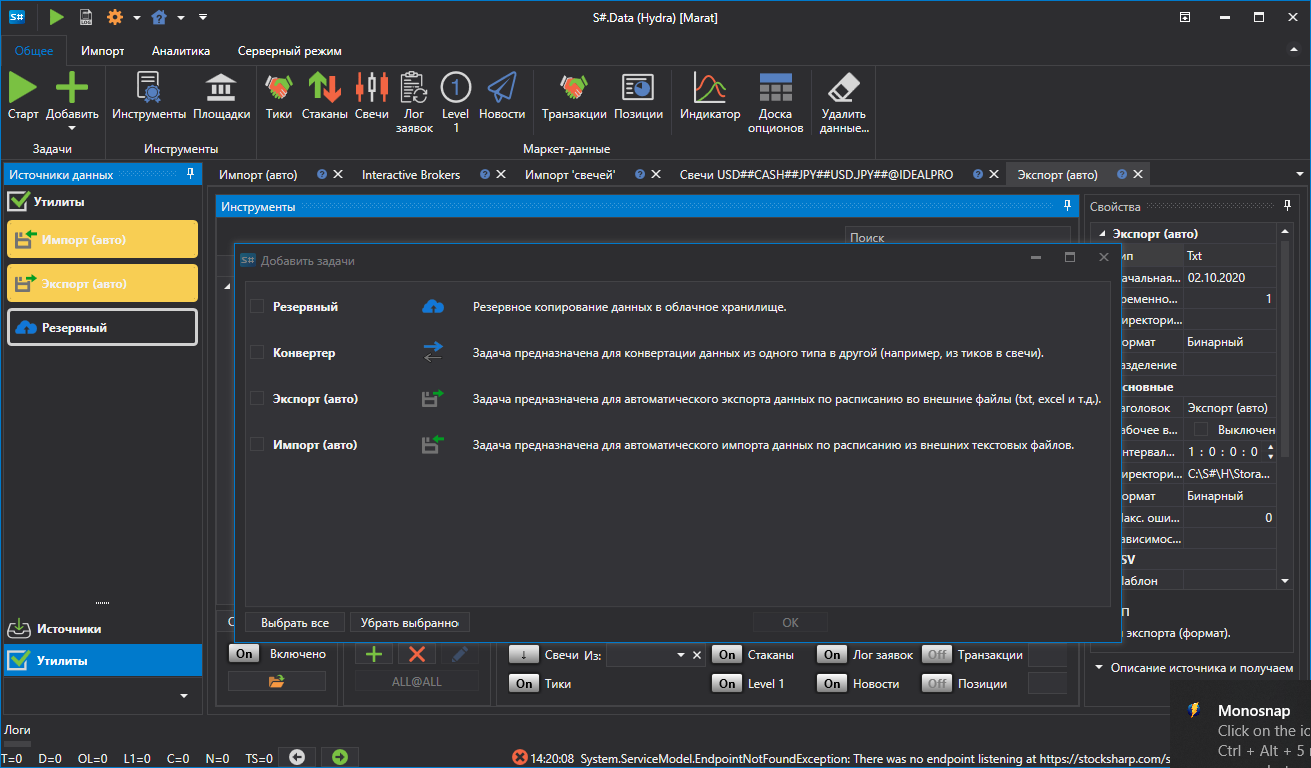The width and height of the screenshot is (1311, 768).
Task: Toggle the Level 1 On switch
Action: 727,684
